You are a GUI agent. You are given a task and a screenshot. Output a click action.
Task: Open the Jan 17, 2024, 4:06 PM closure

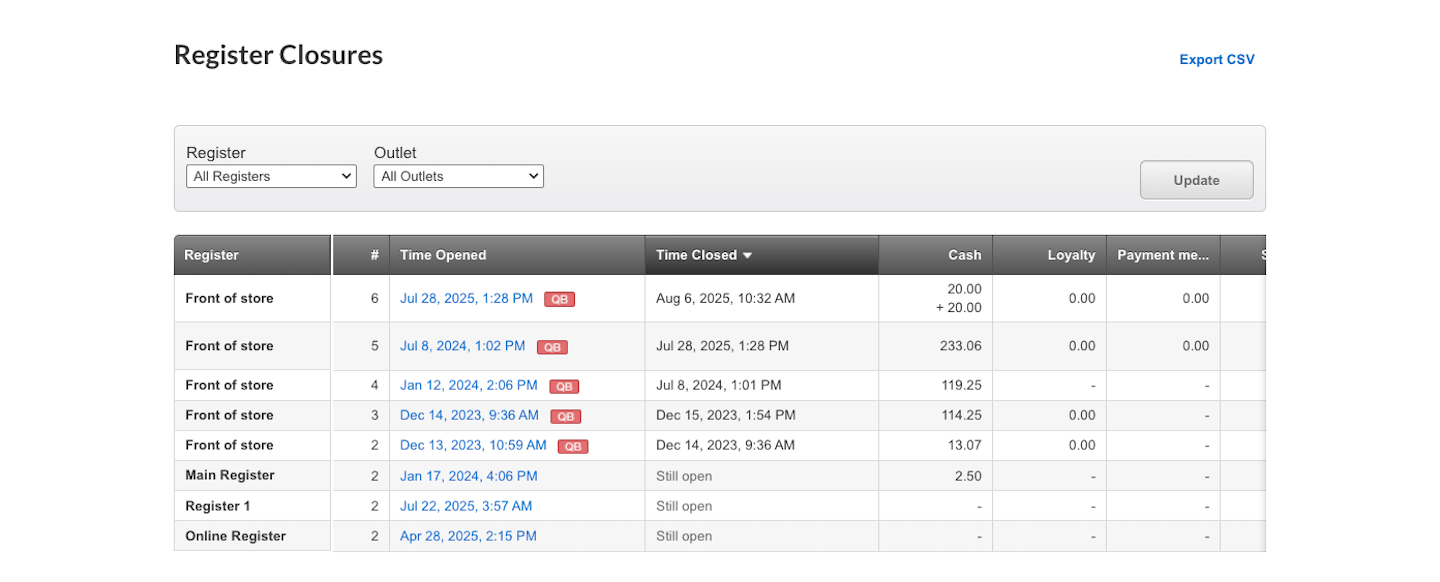pos(468,476)
